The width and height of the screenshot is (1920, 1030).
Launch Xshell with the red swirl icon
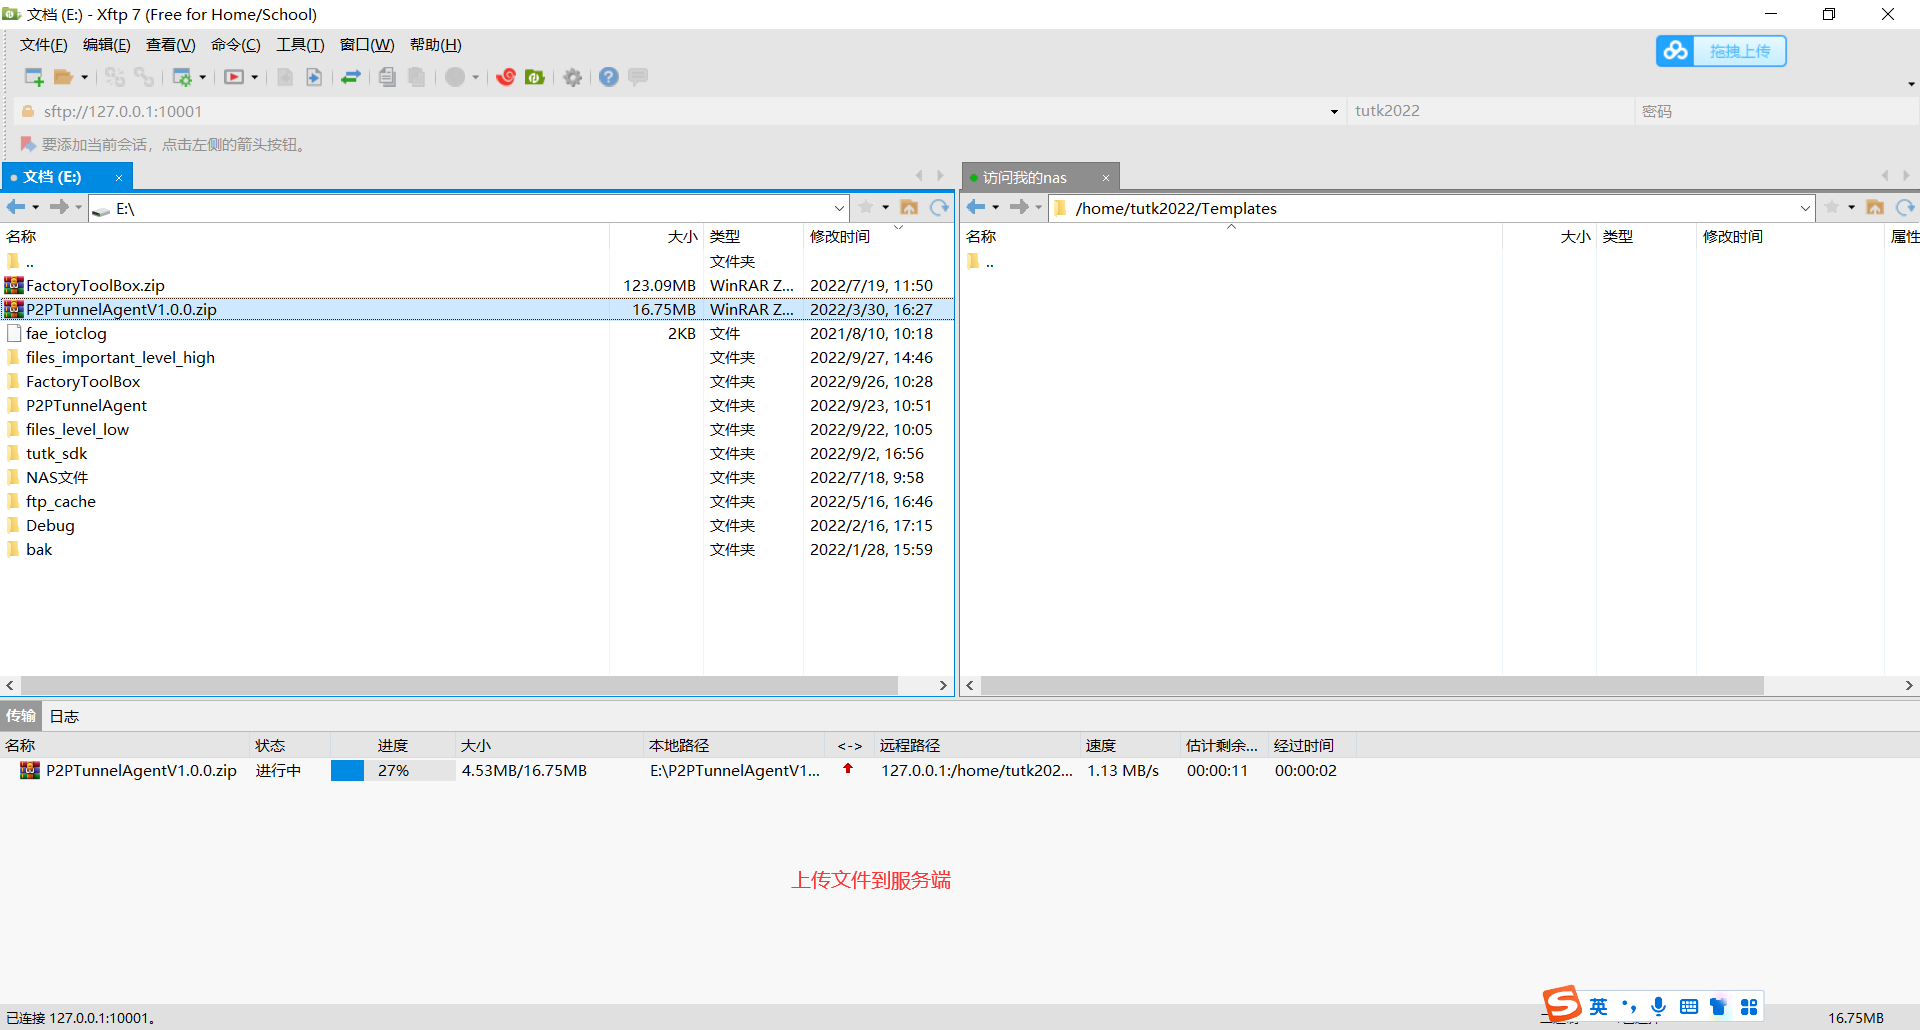(x=506, y=77)
